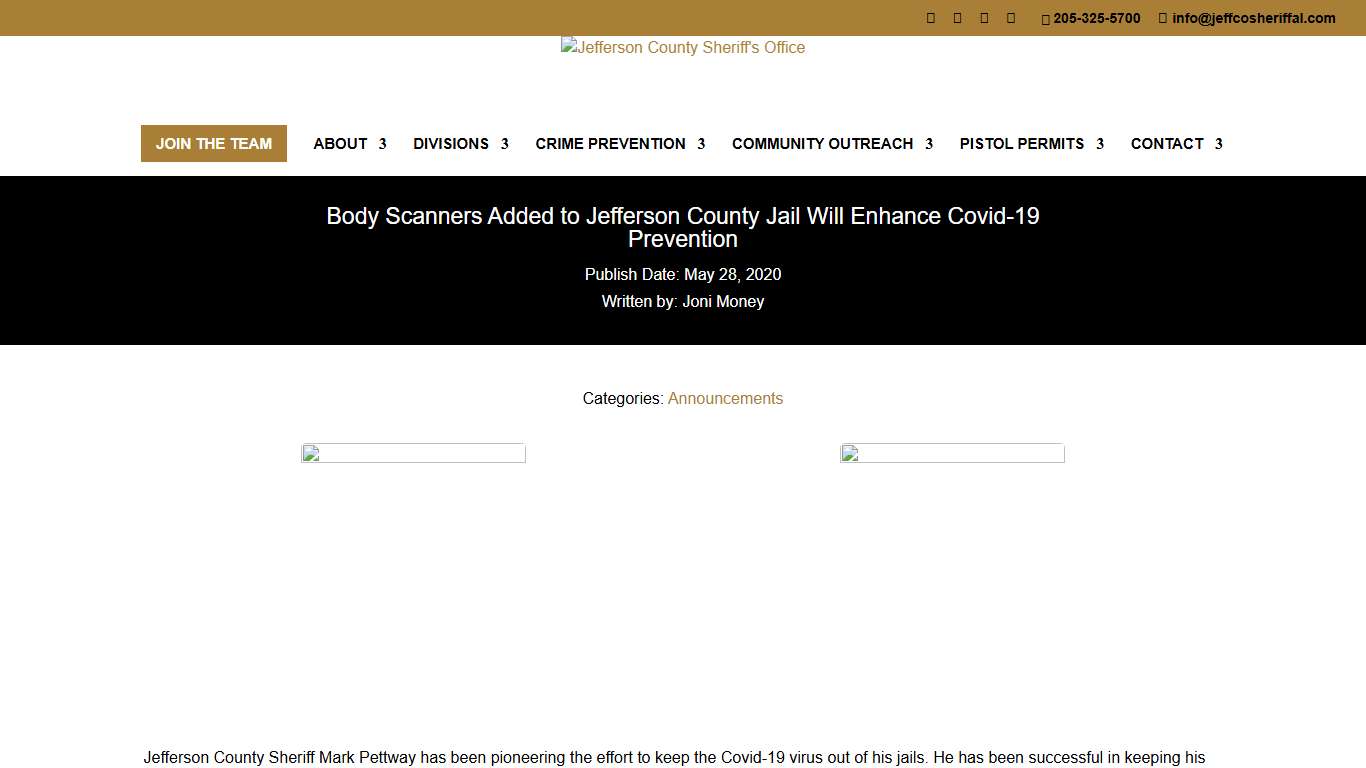Click the phone icon beside 205-325-5700
The width and height of the screenshot is (1366, 768).
[x=1046, y=19]
